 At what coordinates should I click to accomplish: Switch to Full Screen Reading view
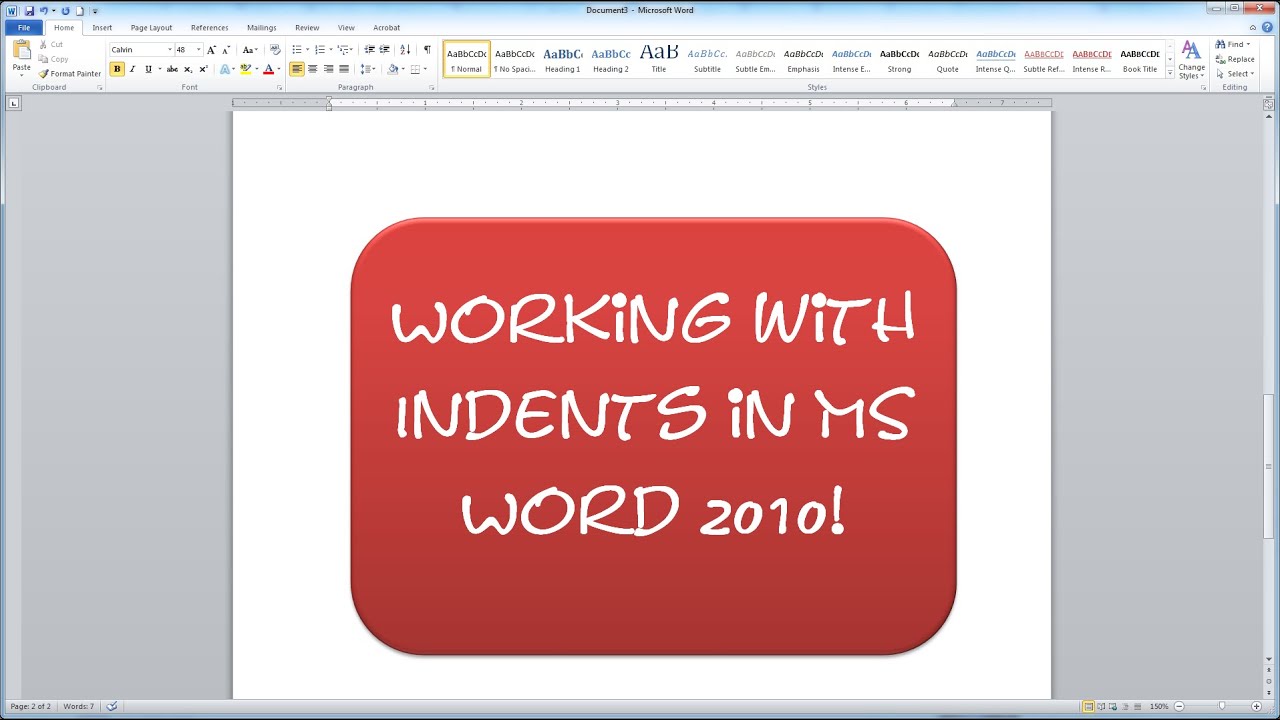[1103, 706]
